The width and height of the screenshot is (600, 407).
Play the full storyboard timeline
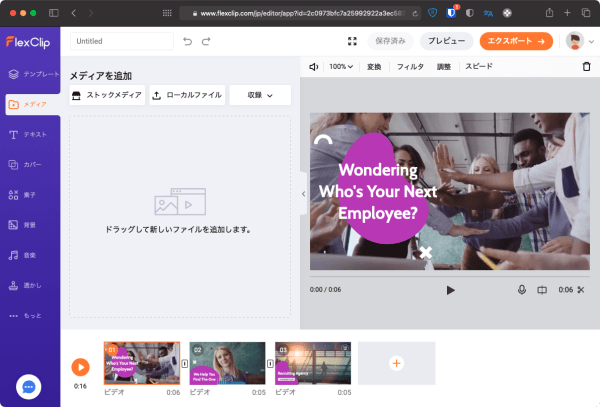tap(80, 367)
